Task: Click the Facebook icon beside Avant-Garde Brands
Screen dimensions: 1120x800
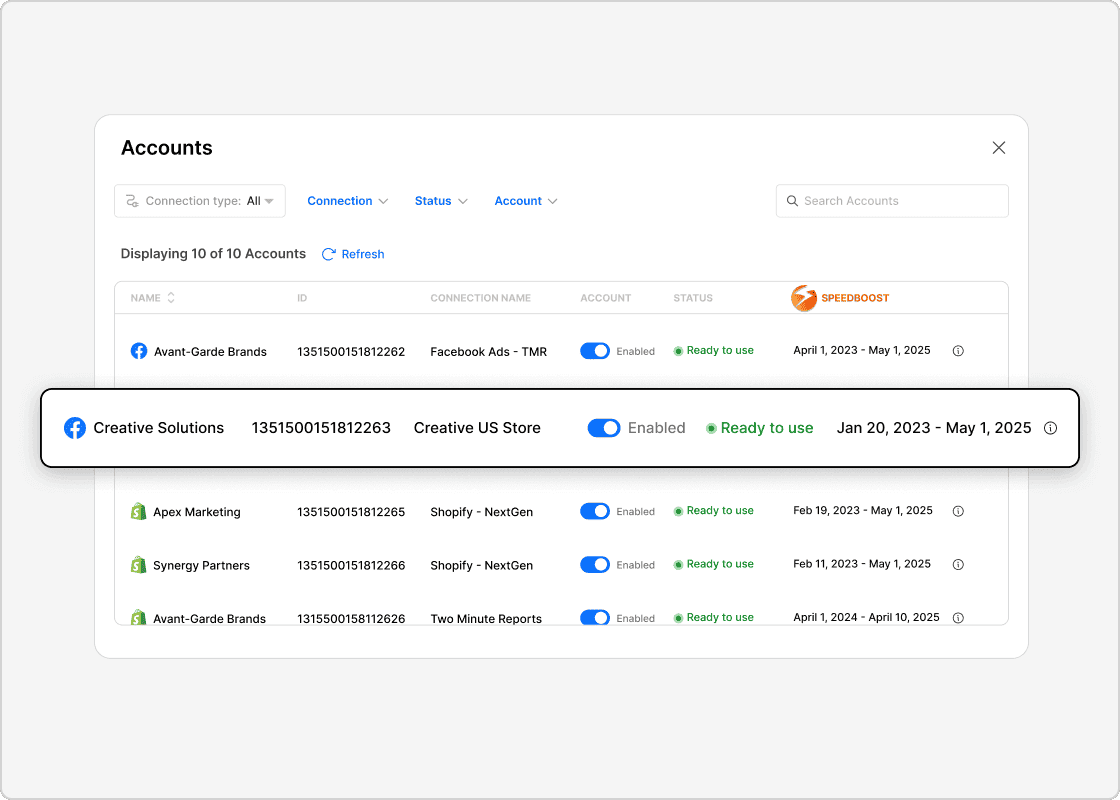Action: 138,351
